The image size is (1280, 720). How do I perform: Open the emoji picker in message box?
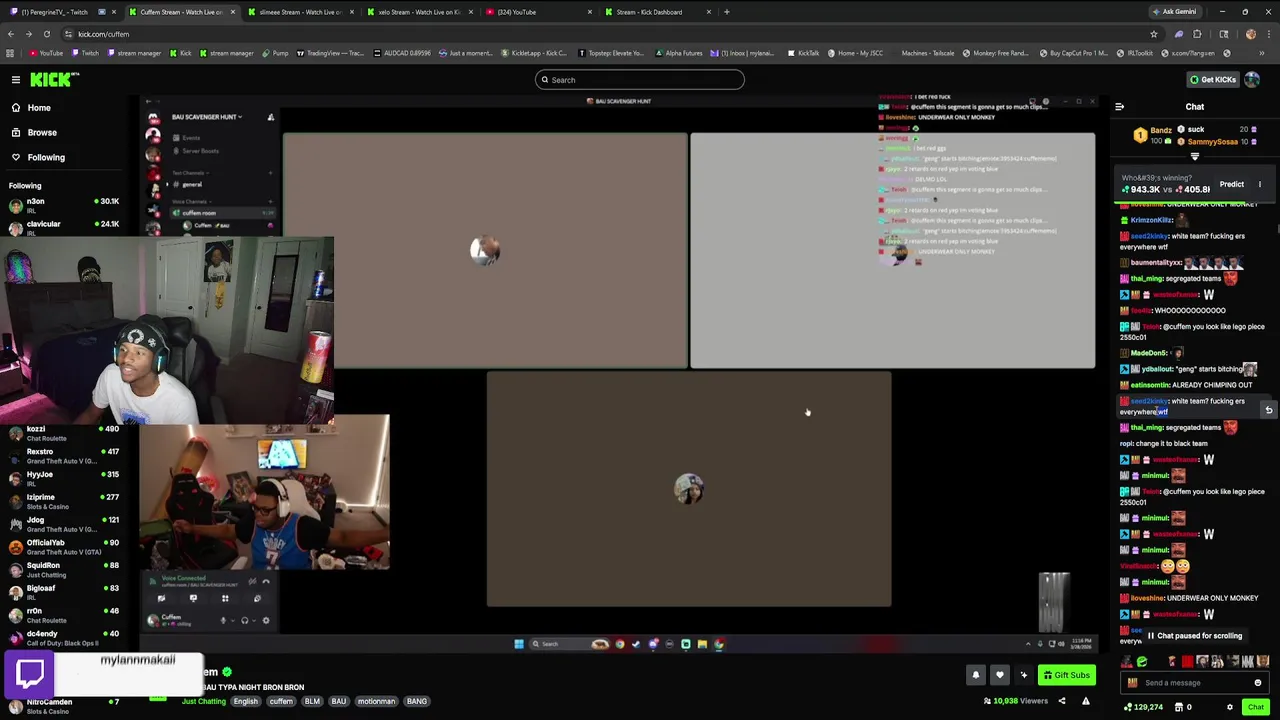pos(1257,683)
